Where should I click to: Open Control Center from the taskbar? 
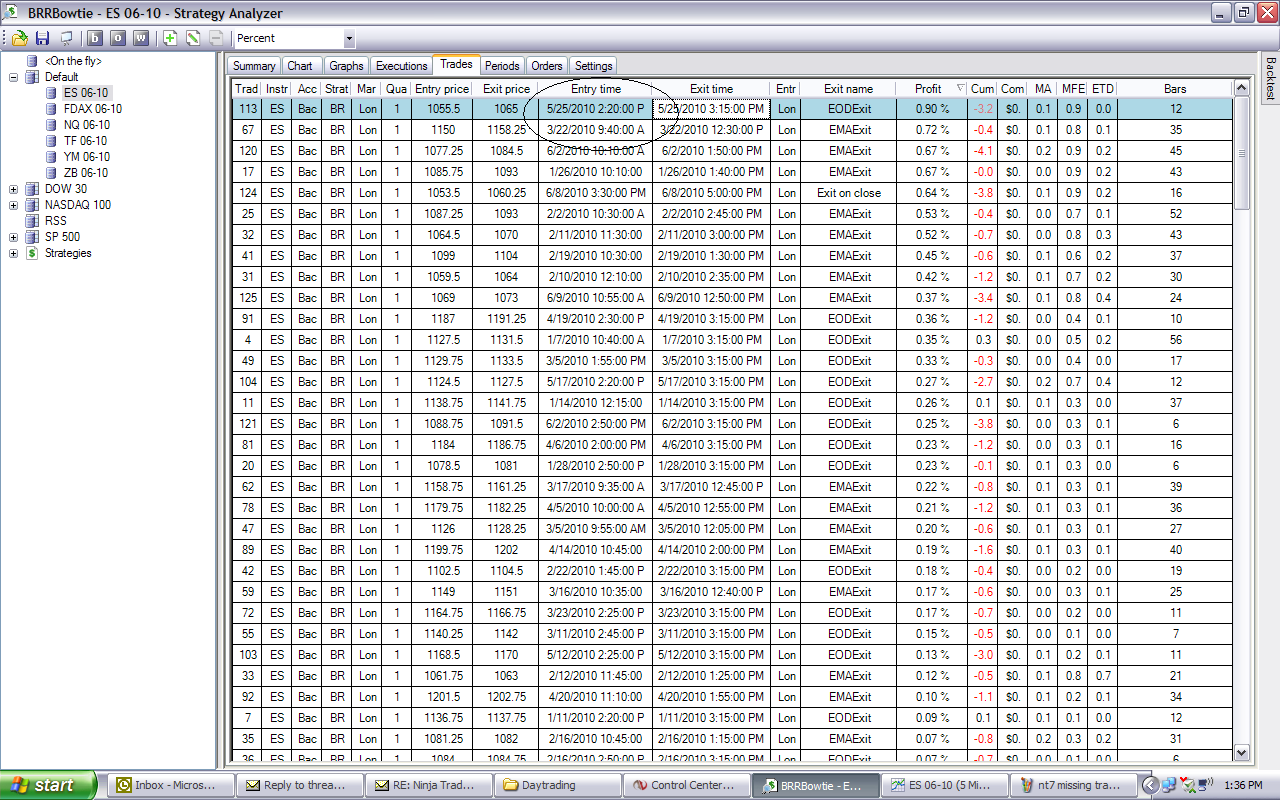687,785
